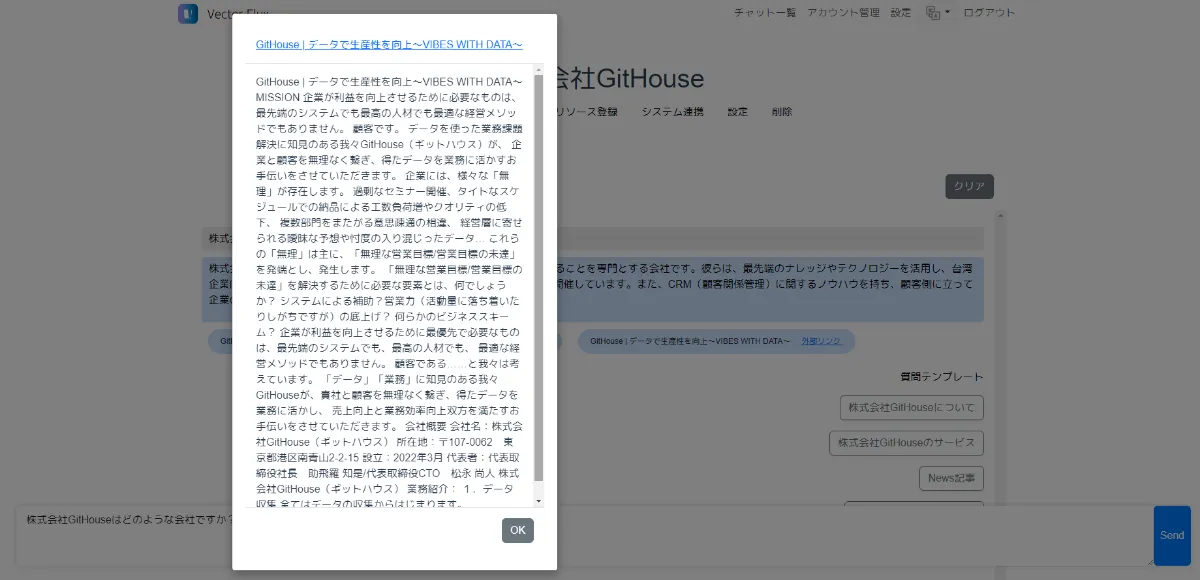Viewport: 1200px width, 580px height.
Task: Choose template 株式会社GitHouseについて
Action: point(912,408)
